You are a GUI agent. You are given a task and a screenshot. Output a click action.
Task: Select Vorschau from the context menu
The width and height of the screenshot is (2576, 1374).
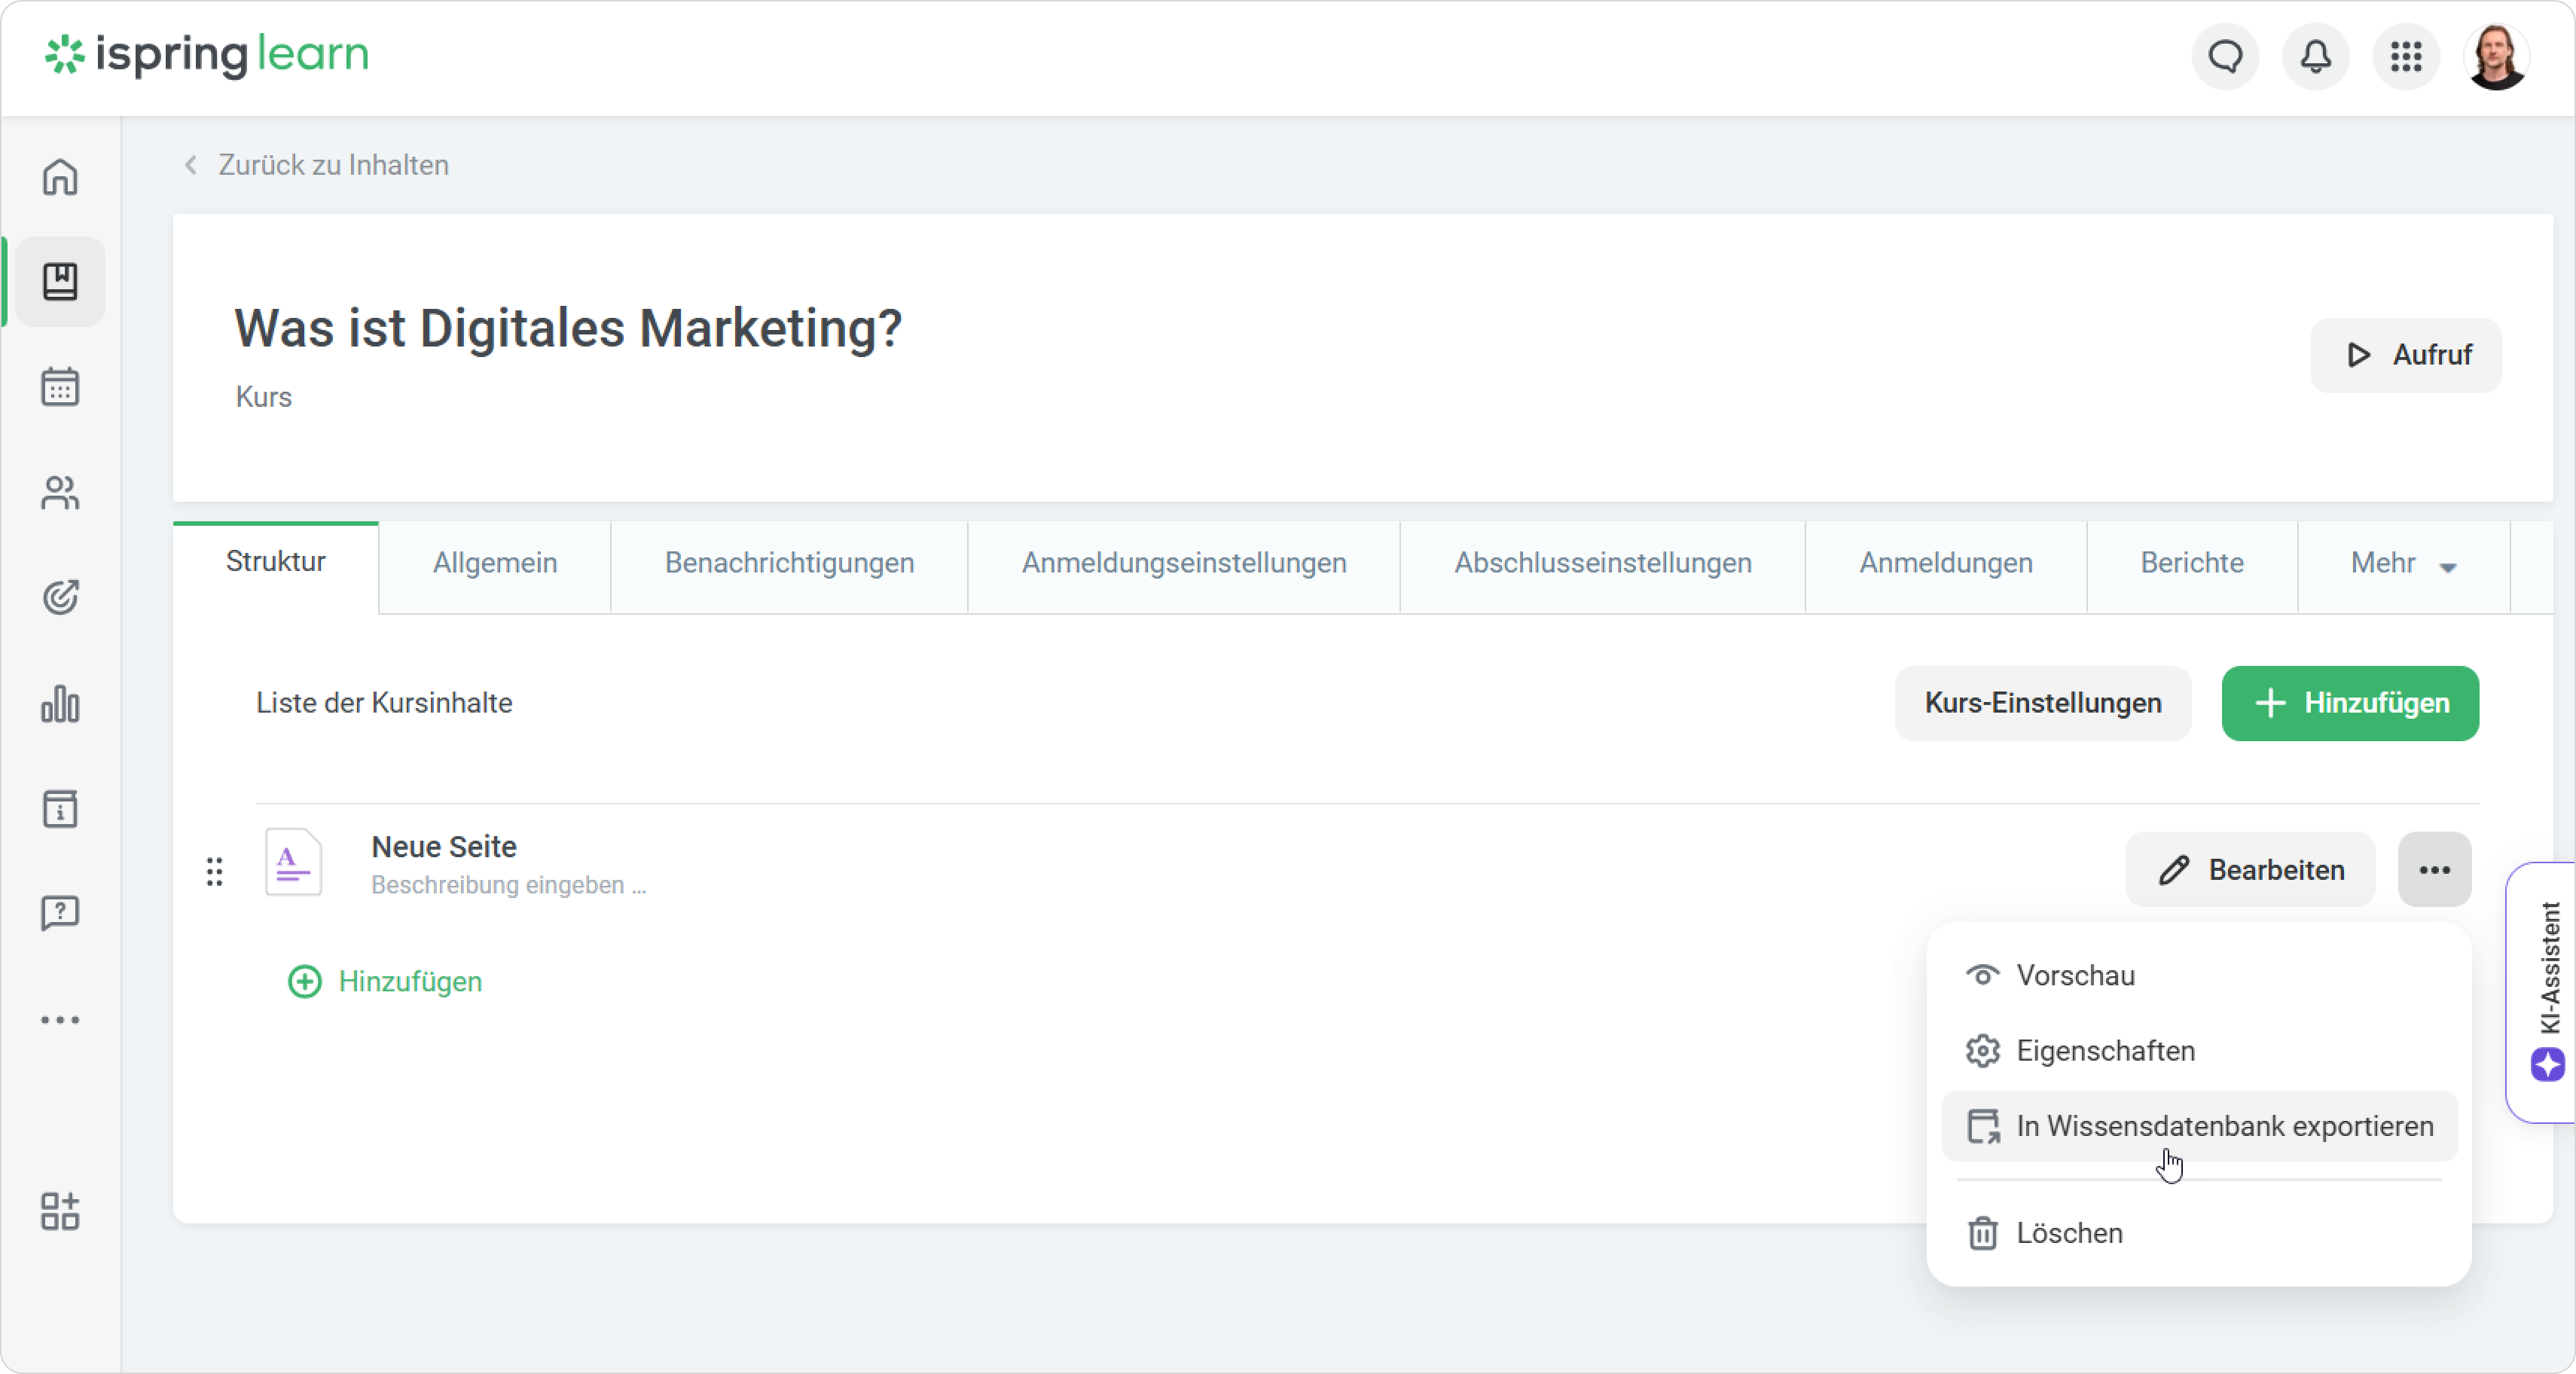coord(2075,975)
